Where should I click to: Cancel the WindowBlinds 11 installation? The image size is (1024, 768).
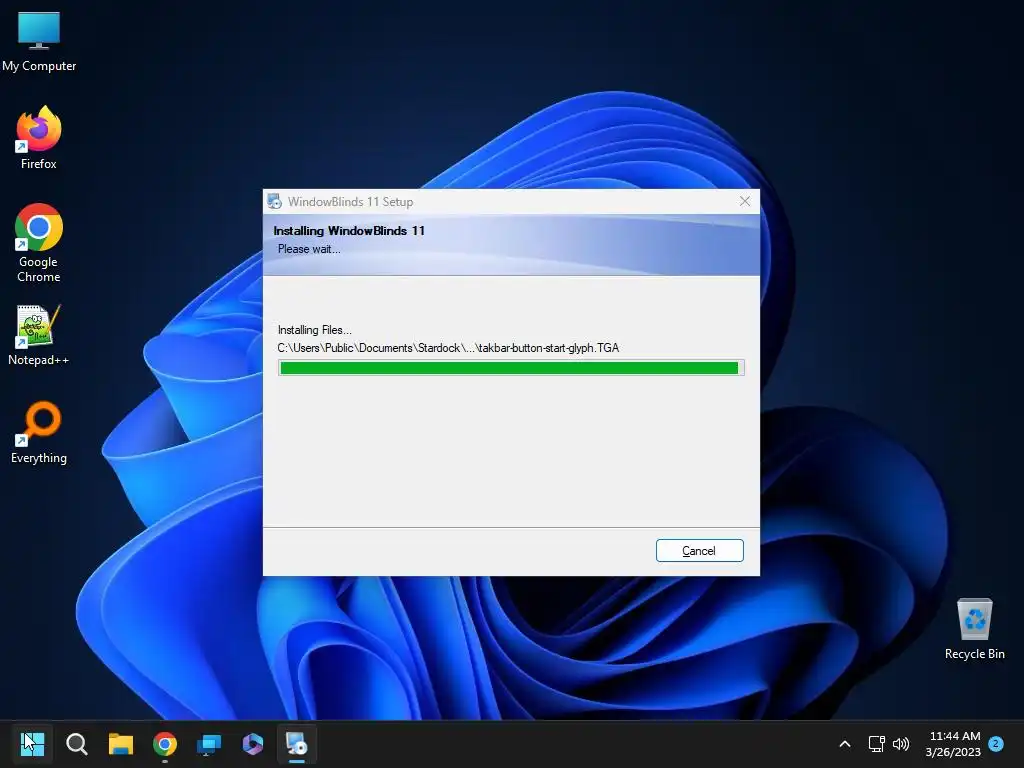[699, 551]
